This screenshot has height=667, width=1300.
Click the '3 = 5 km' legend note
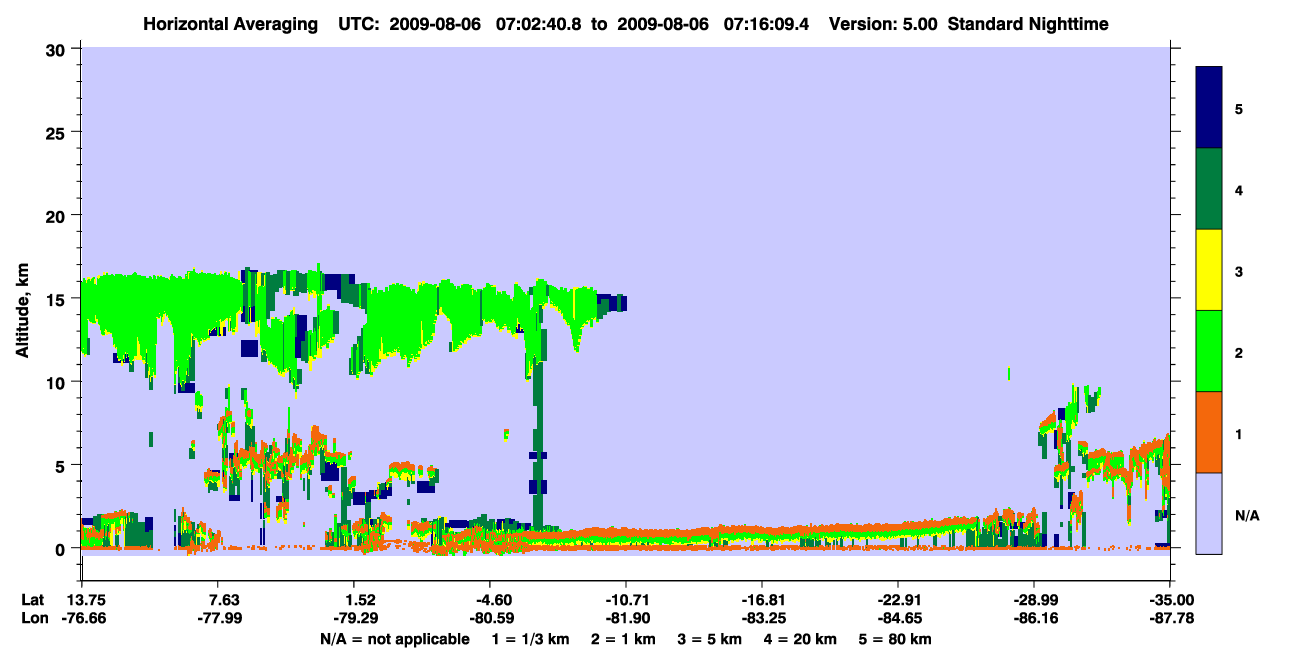(x=710, y=639)
